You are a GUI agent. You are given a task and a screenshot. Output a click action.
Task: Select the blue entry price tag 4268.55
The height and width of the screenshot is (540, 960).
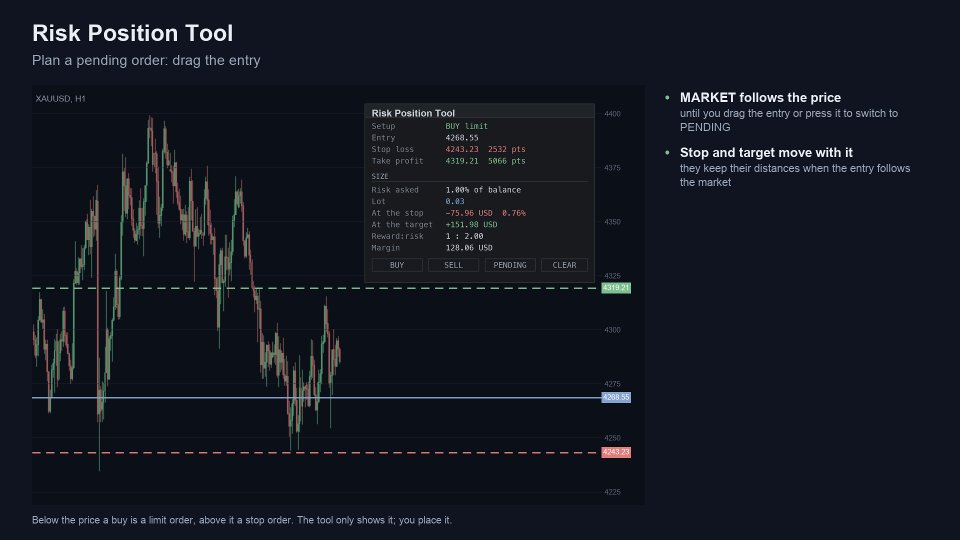[616, 397]
